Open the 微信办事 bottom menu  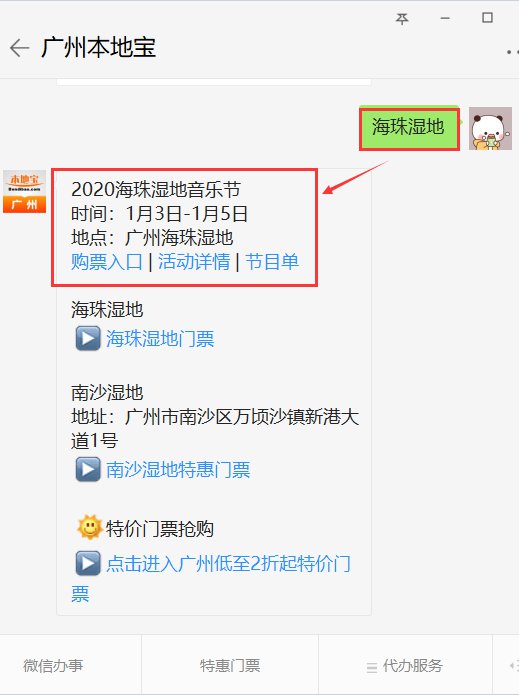tap(53, 665)
